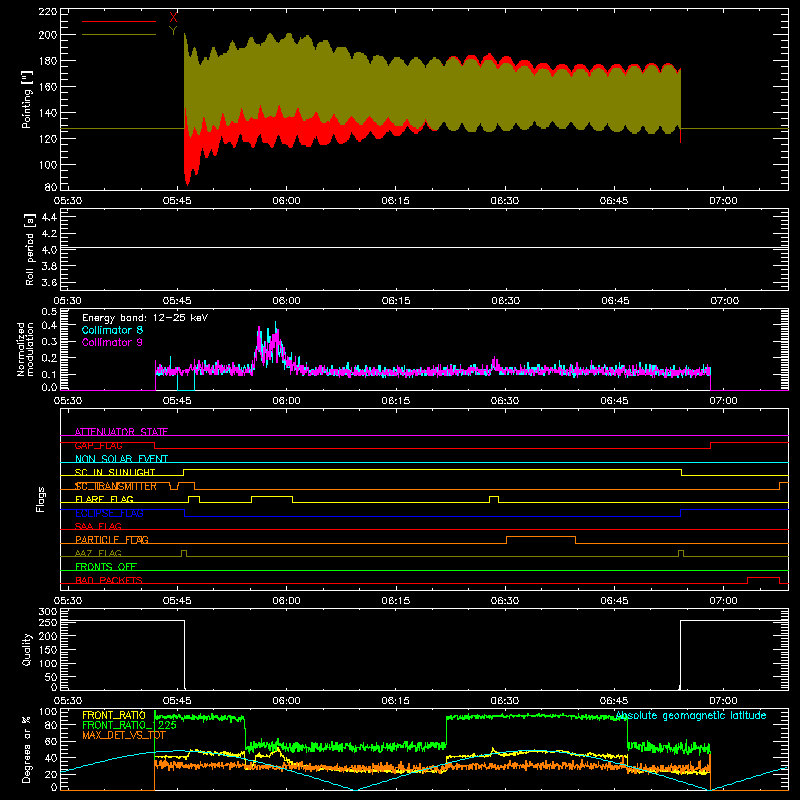Click the FRONT_RATIO_1225 legend entry

point(129,725)
